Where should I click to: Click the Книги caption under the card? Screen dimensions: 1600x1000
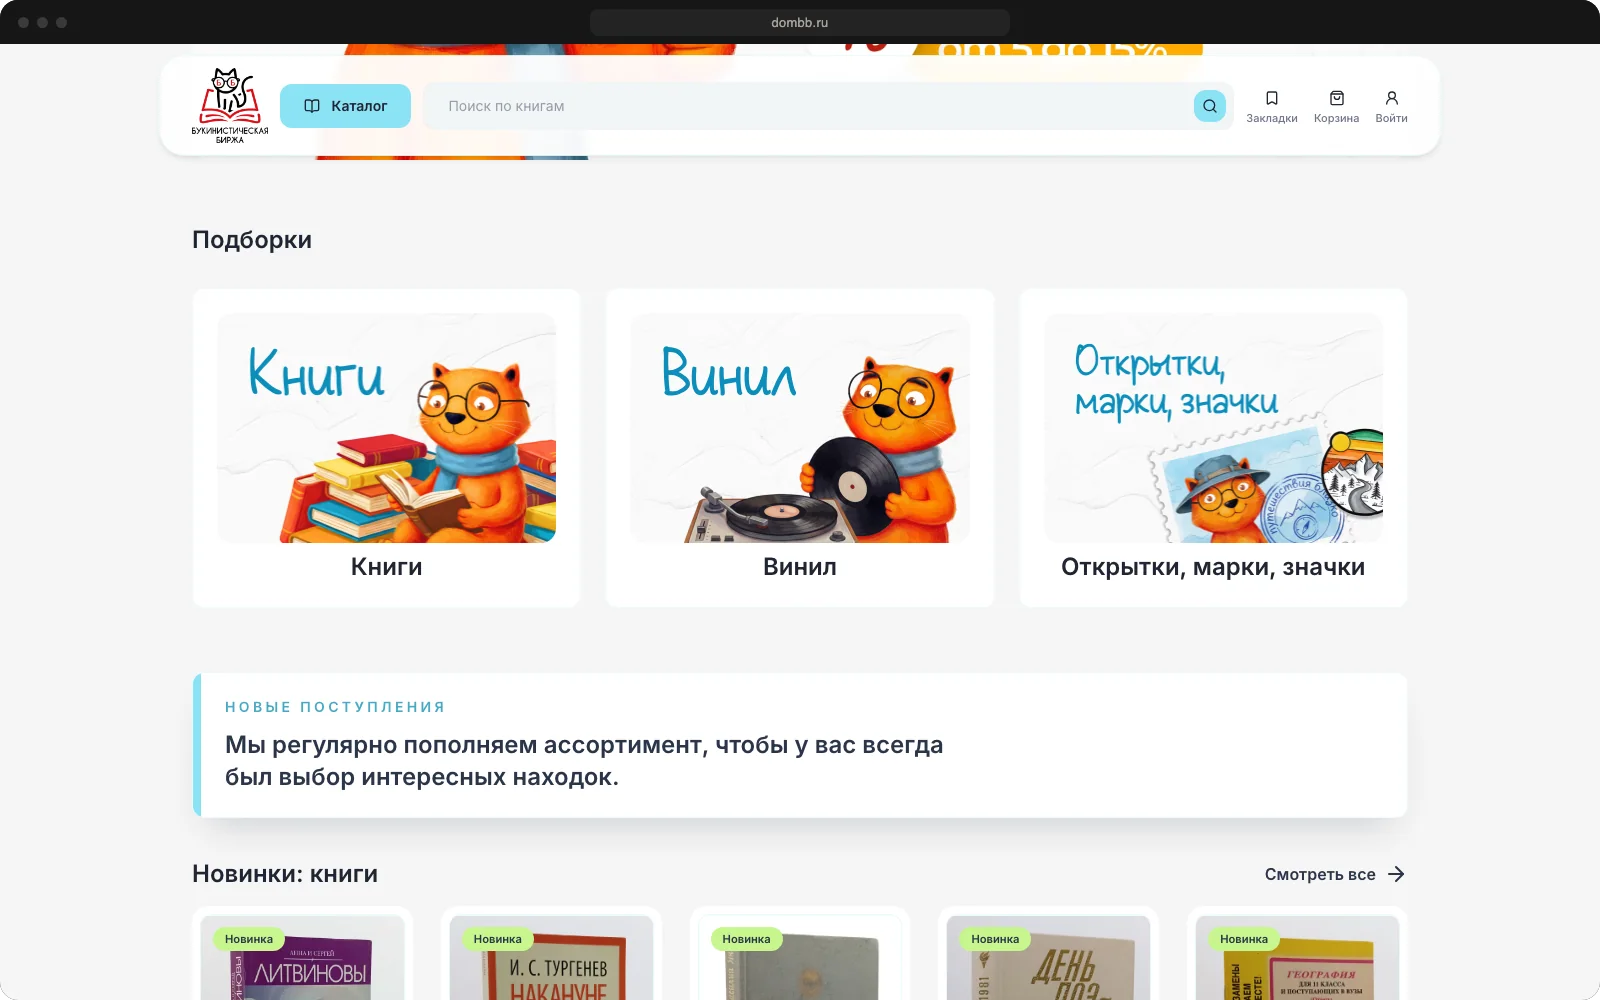[387, 567]
